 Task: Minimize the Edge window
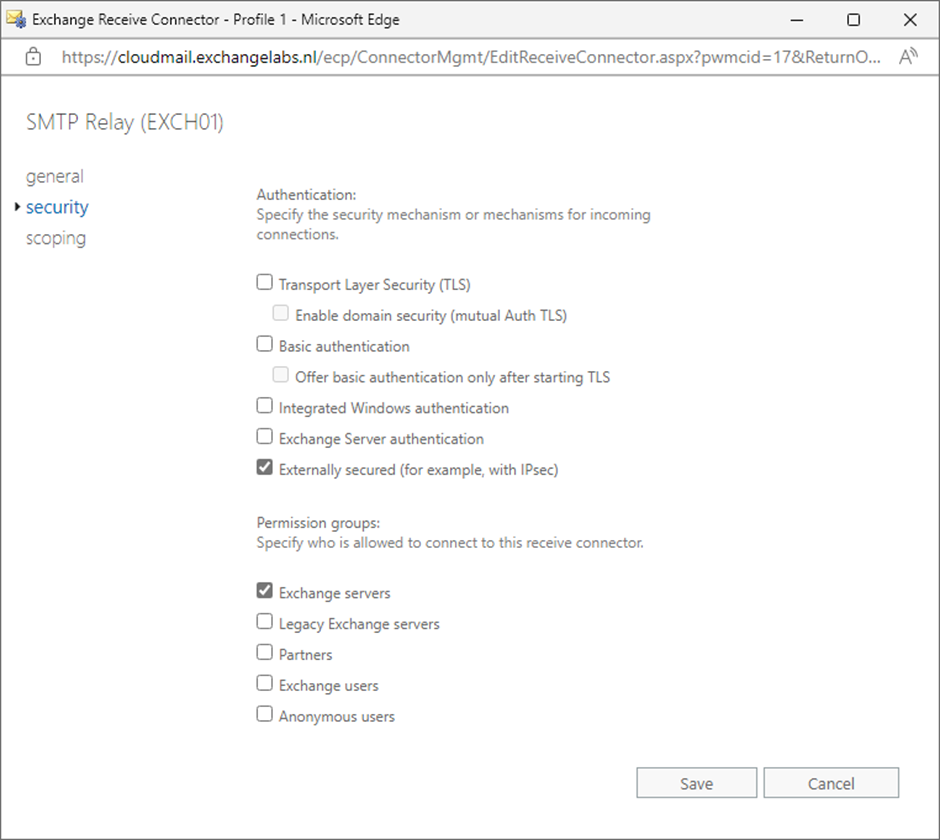[x=797, y=20]
